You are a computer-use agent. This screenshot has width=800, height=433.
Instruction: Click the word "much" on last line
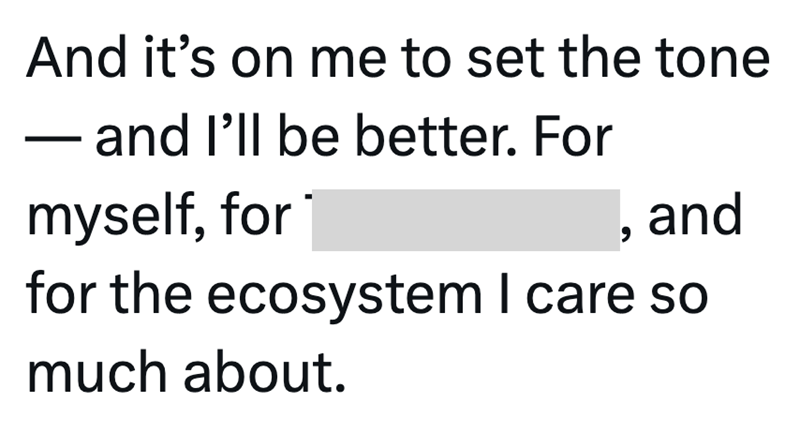(x=99, y=373)
